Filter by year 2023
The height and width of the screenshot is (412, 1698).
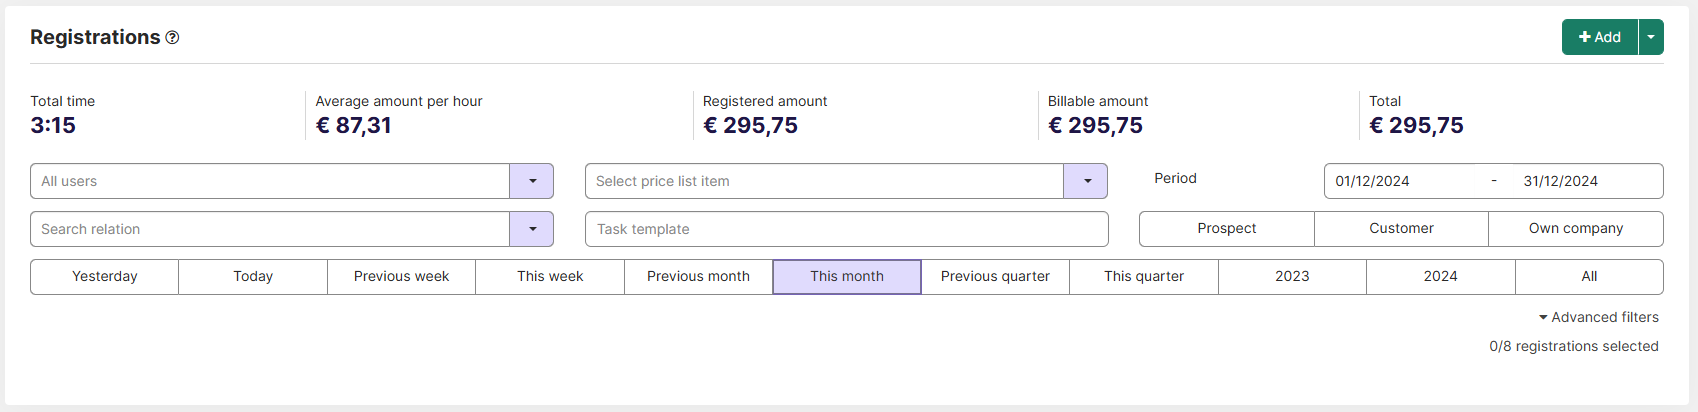point(1292,276)
